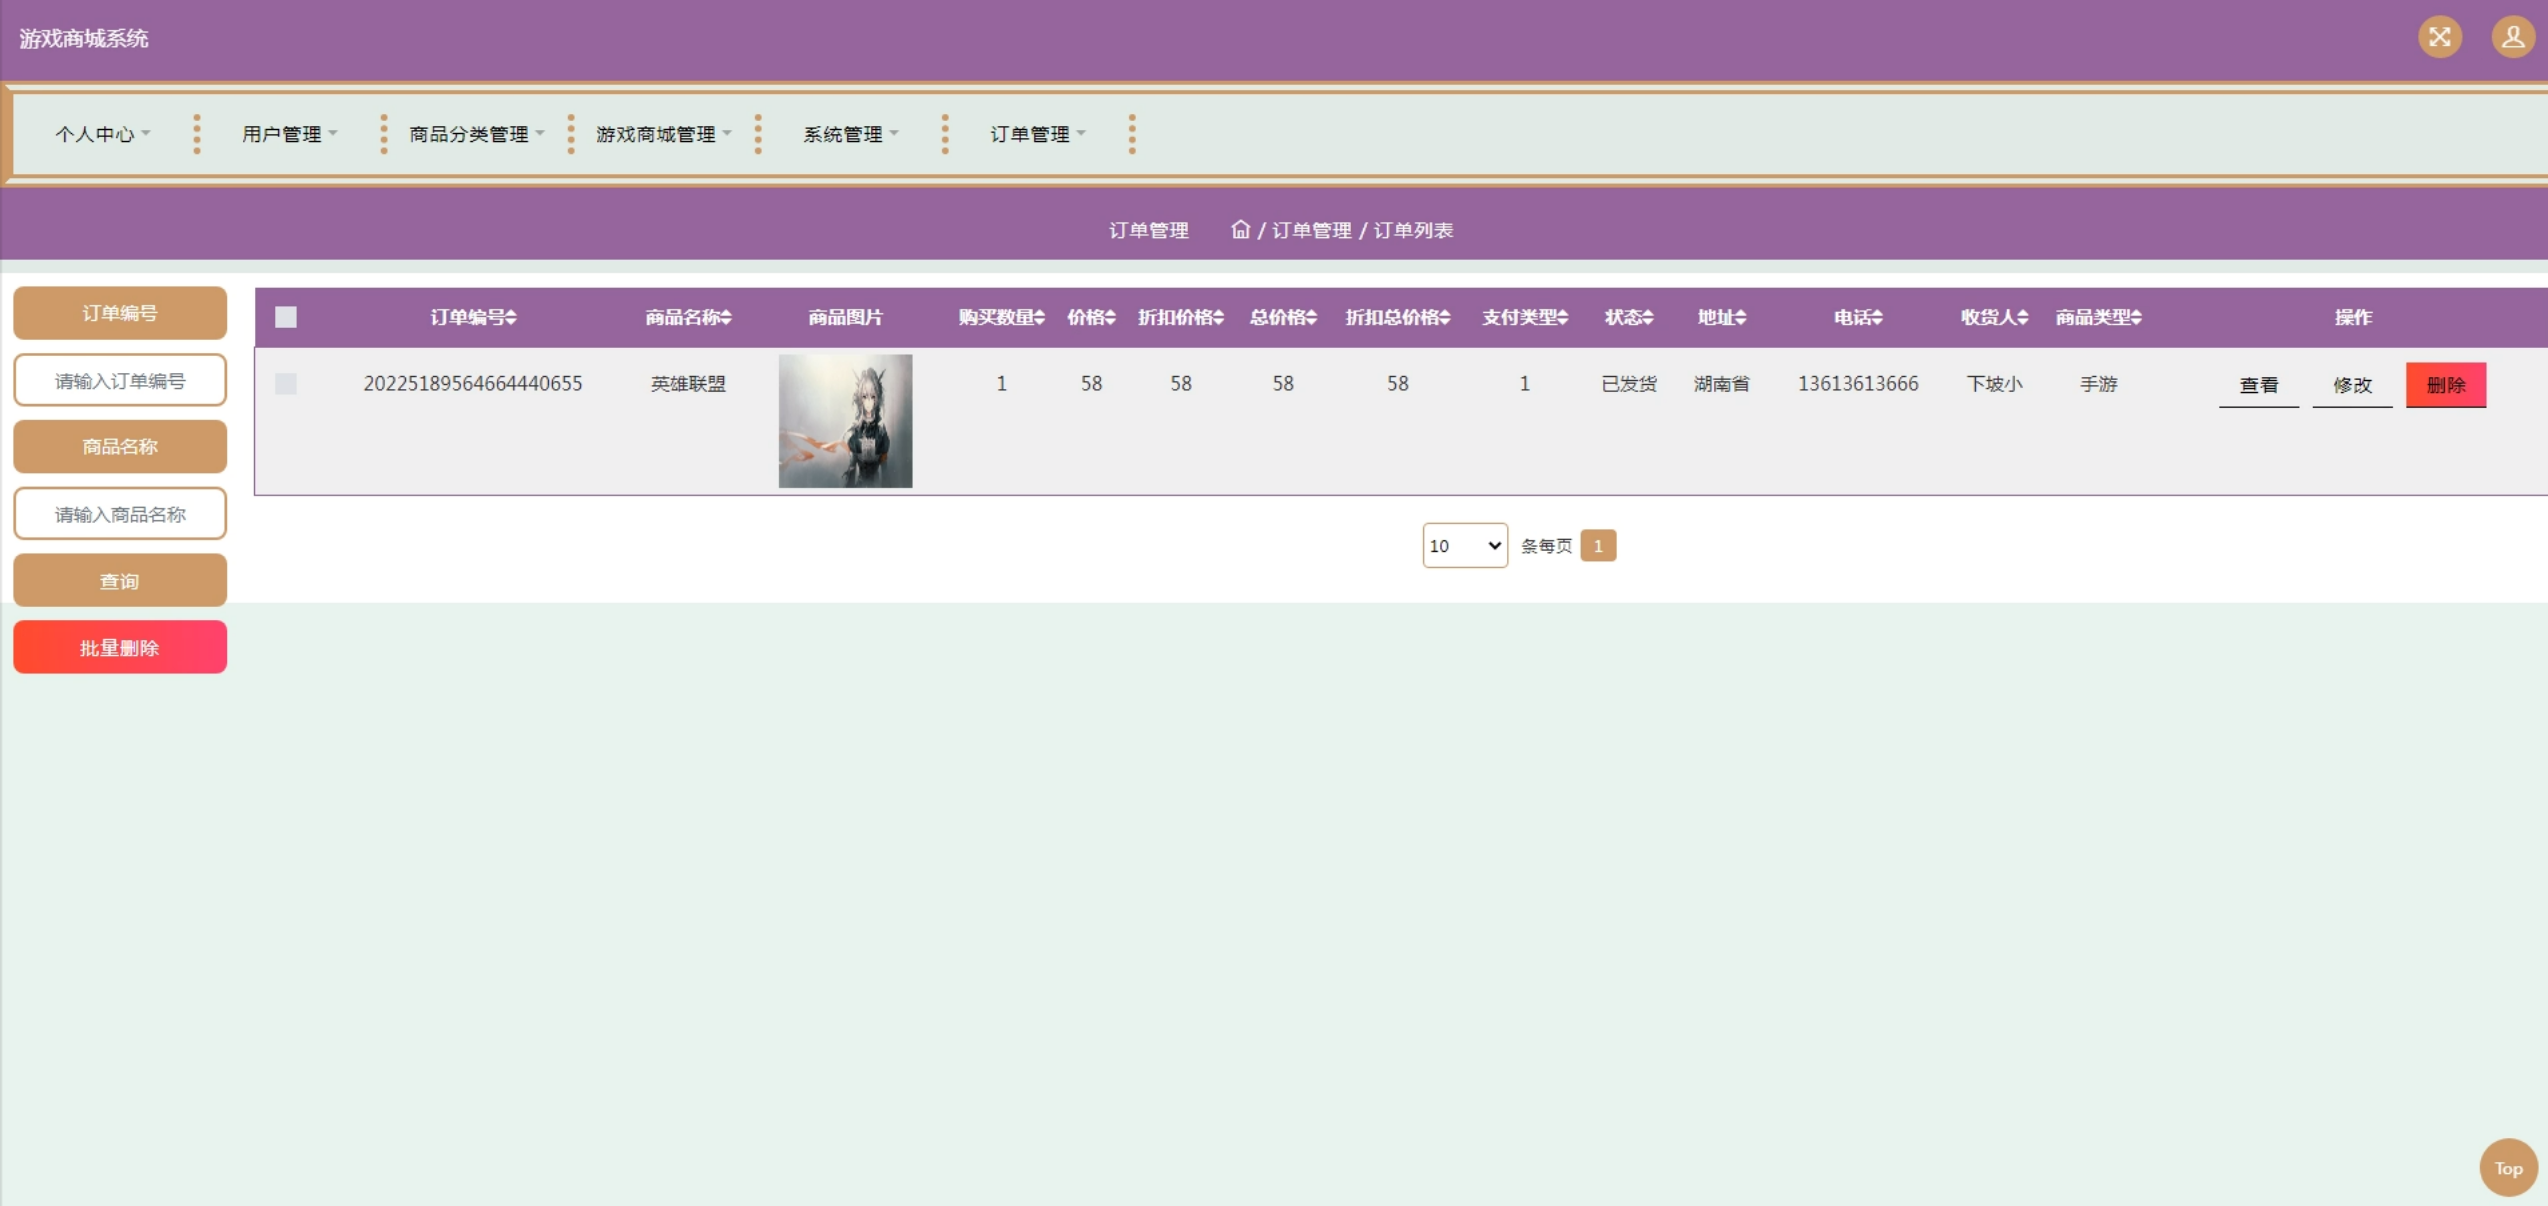Viewport: 2548px width, 1206px height.
Task: Open the 用户管理 menu
Action: pyautogui.click(x=289, y=134)
